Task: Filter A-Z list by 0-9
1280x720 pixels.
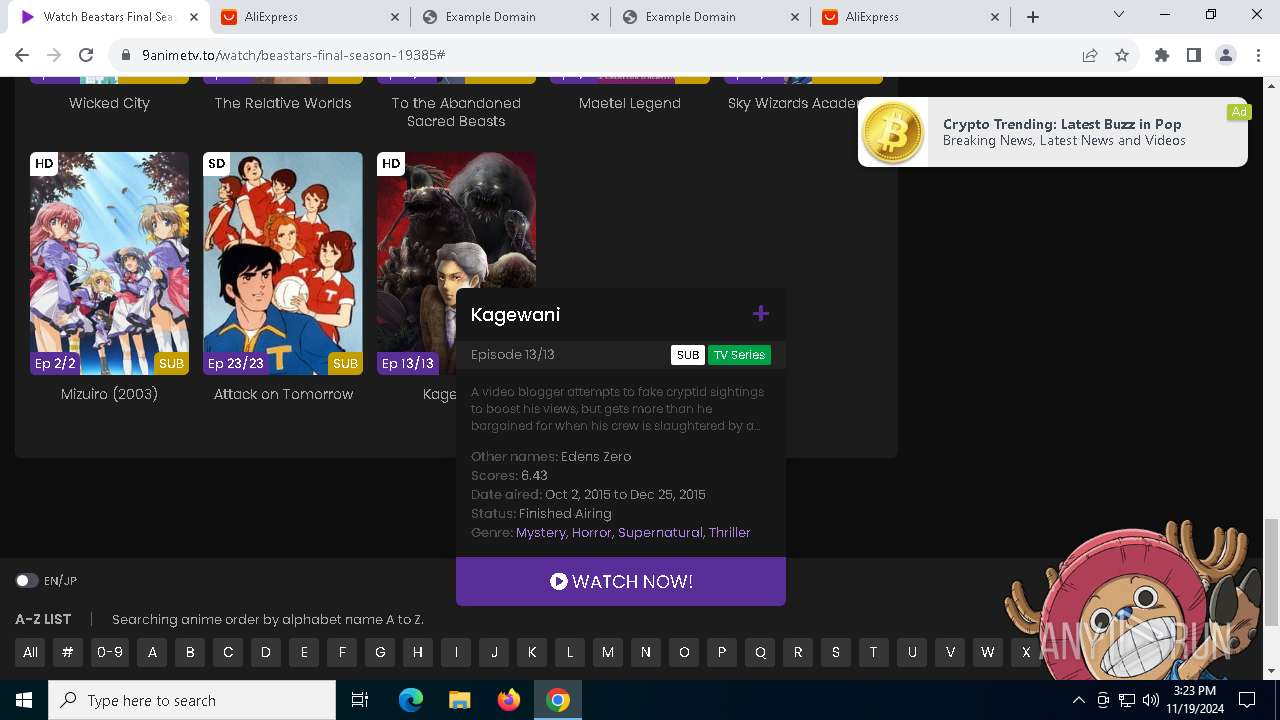Action: [109, 652]
